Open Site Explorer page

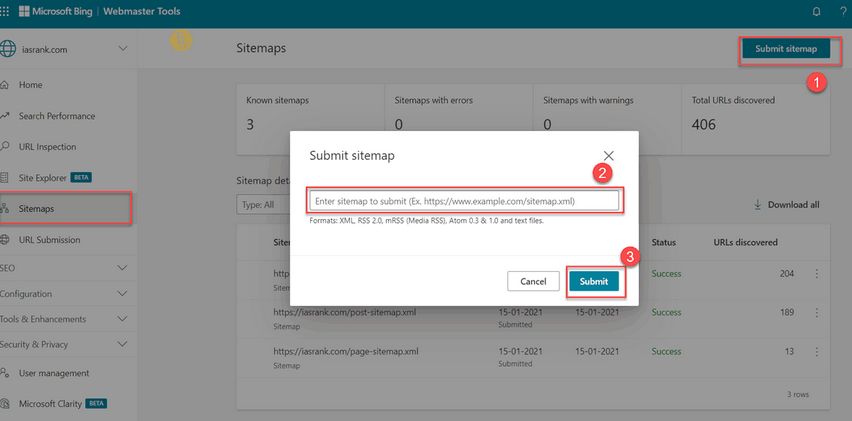tap(42, 178)
